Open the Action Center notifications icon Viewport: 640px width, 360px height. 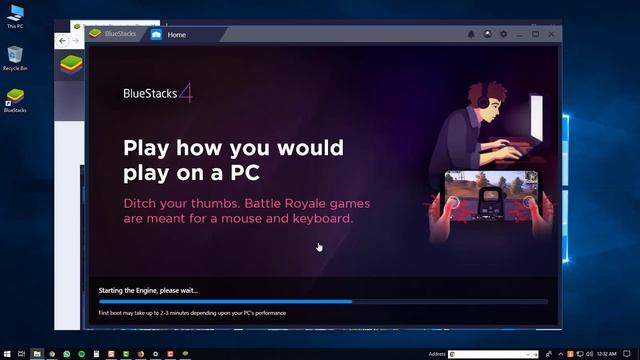[627, 354]
